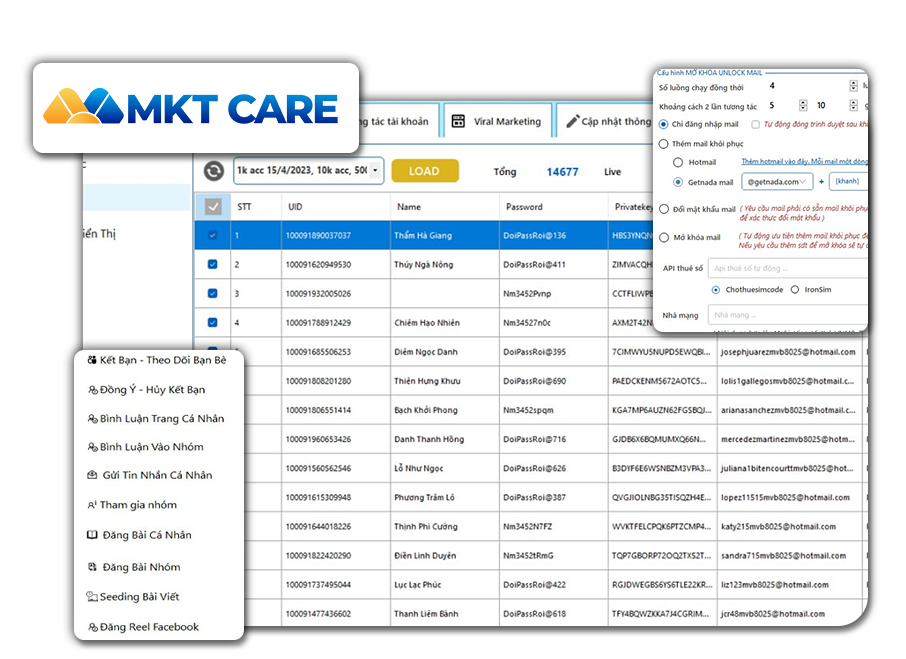Open the account category dropdown next to LOAD
906x659 pixels.
[x=376, y=171]
